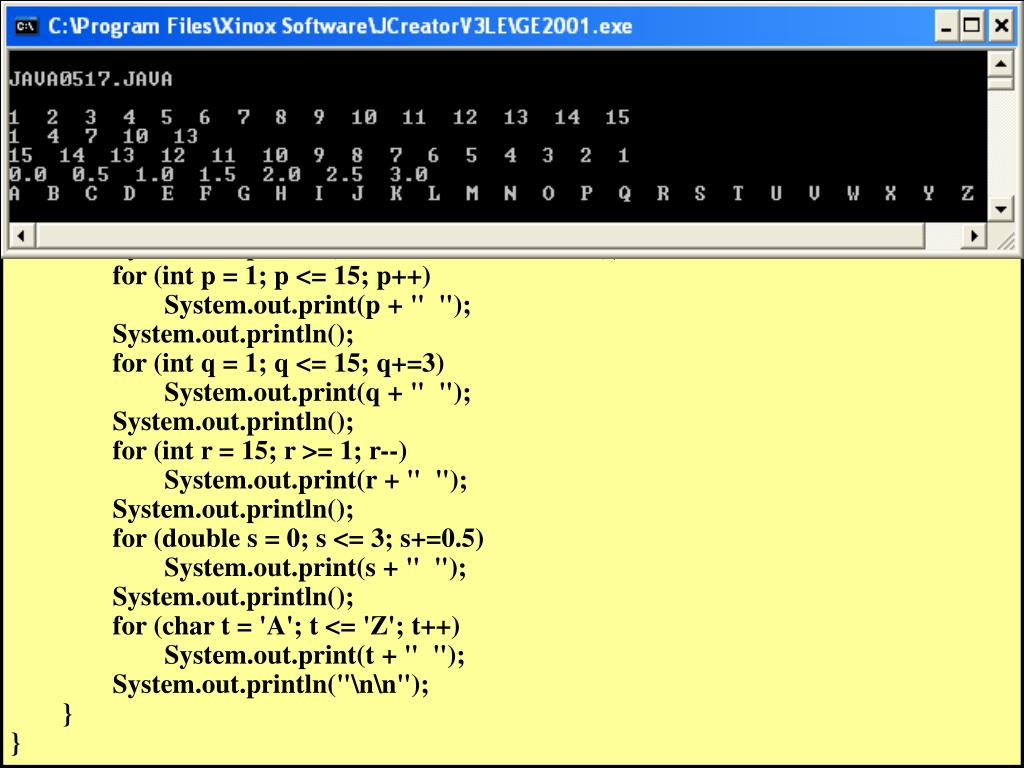Image resolution: width=1024 pixels, height=768 pixels.
Task: Click the horizontal scrollbar left arrow
Action: click(x=21, y=235)
